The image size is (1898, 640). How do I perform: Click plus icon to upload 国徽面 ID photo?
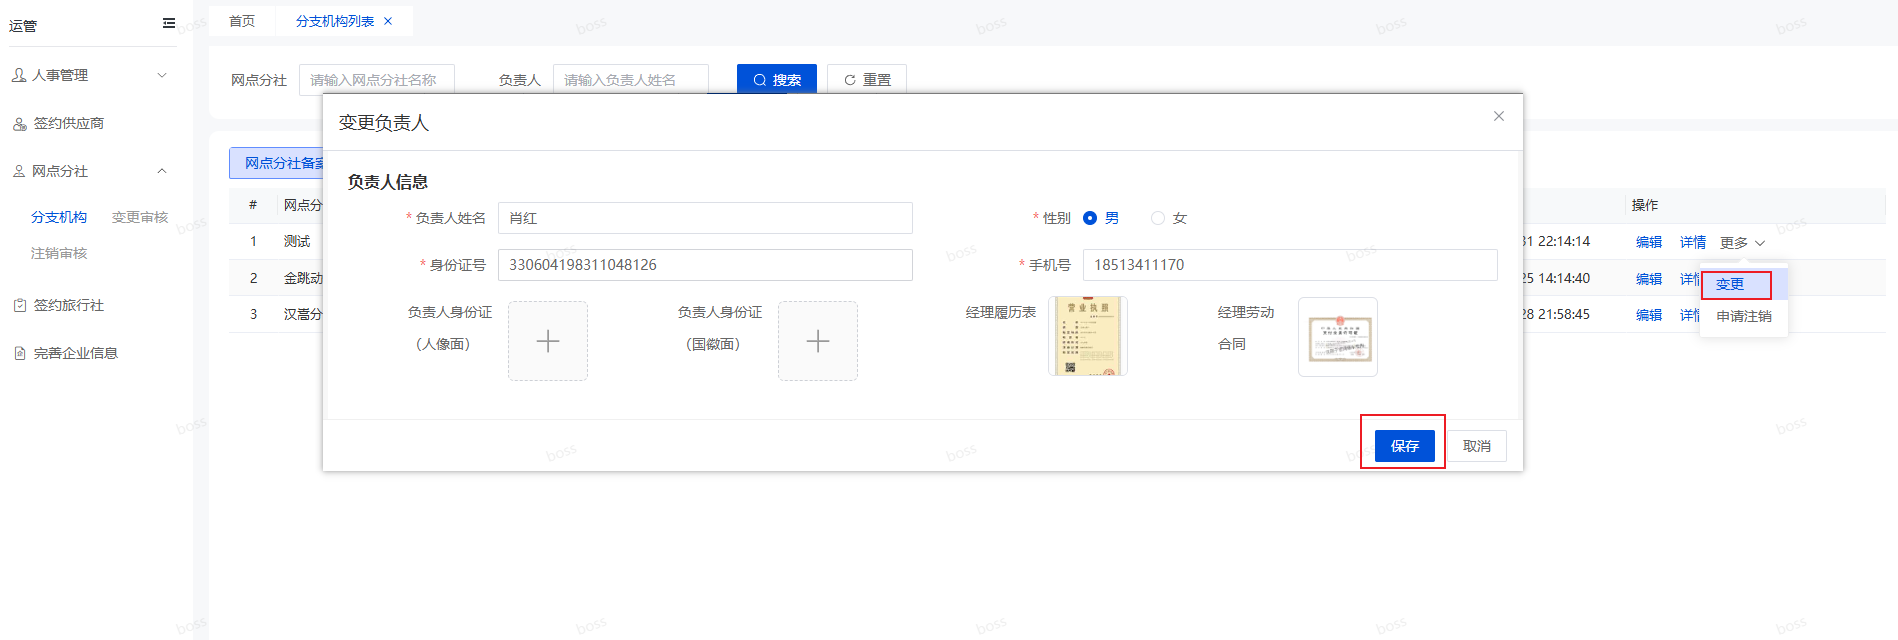(x=817, y=341)
